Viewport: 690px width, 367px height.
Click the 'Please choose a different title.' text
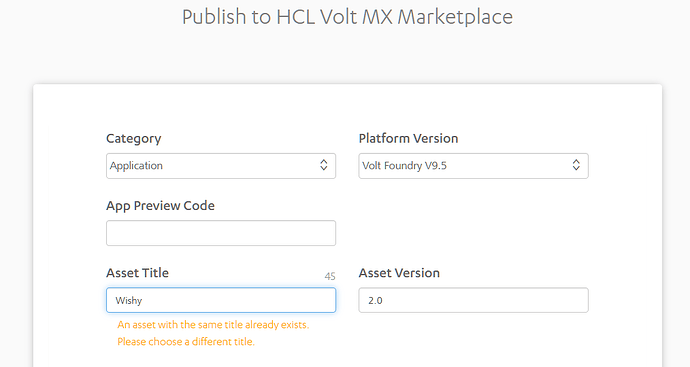pyautogui.click(x=186, y=342)
